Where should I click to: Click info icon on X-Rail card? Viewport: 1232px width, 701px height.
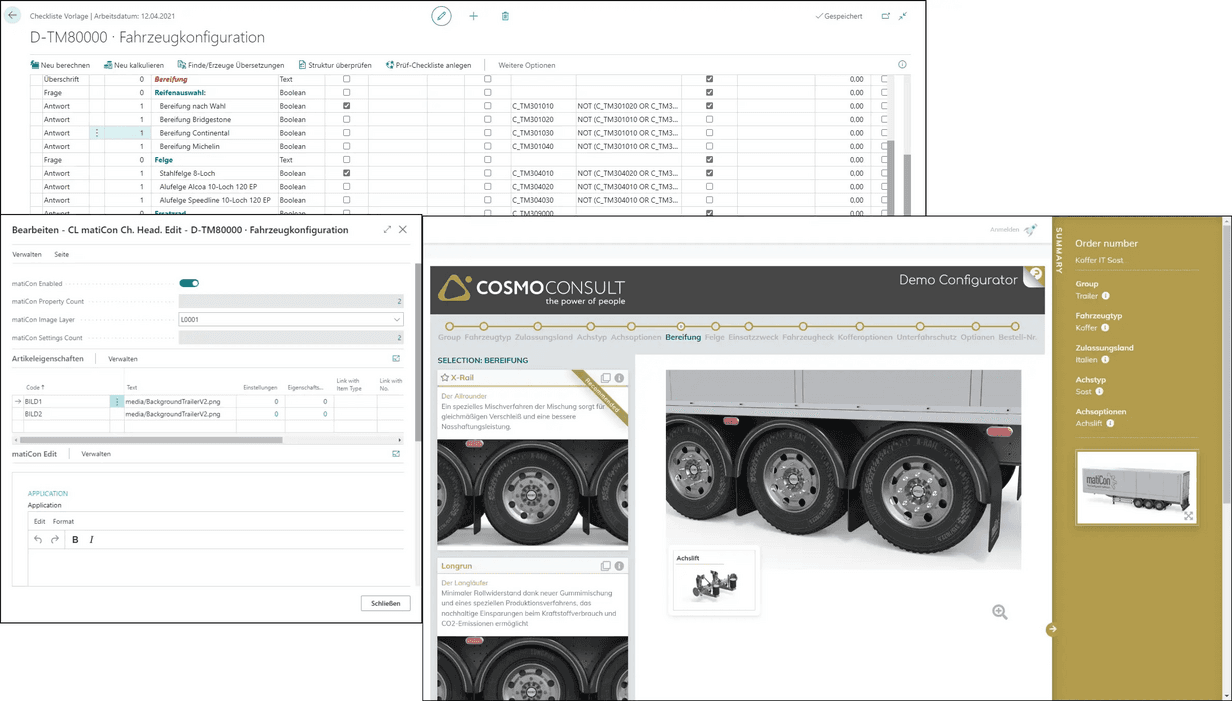coord(619,378)
